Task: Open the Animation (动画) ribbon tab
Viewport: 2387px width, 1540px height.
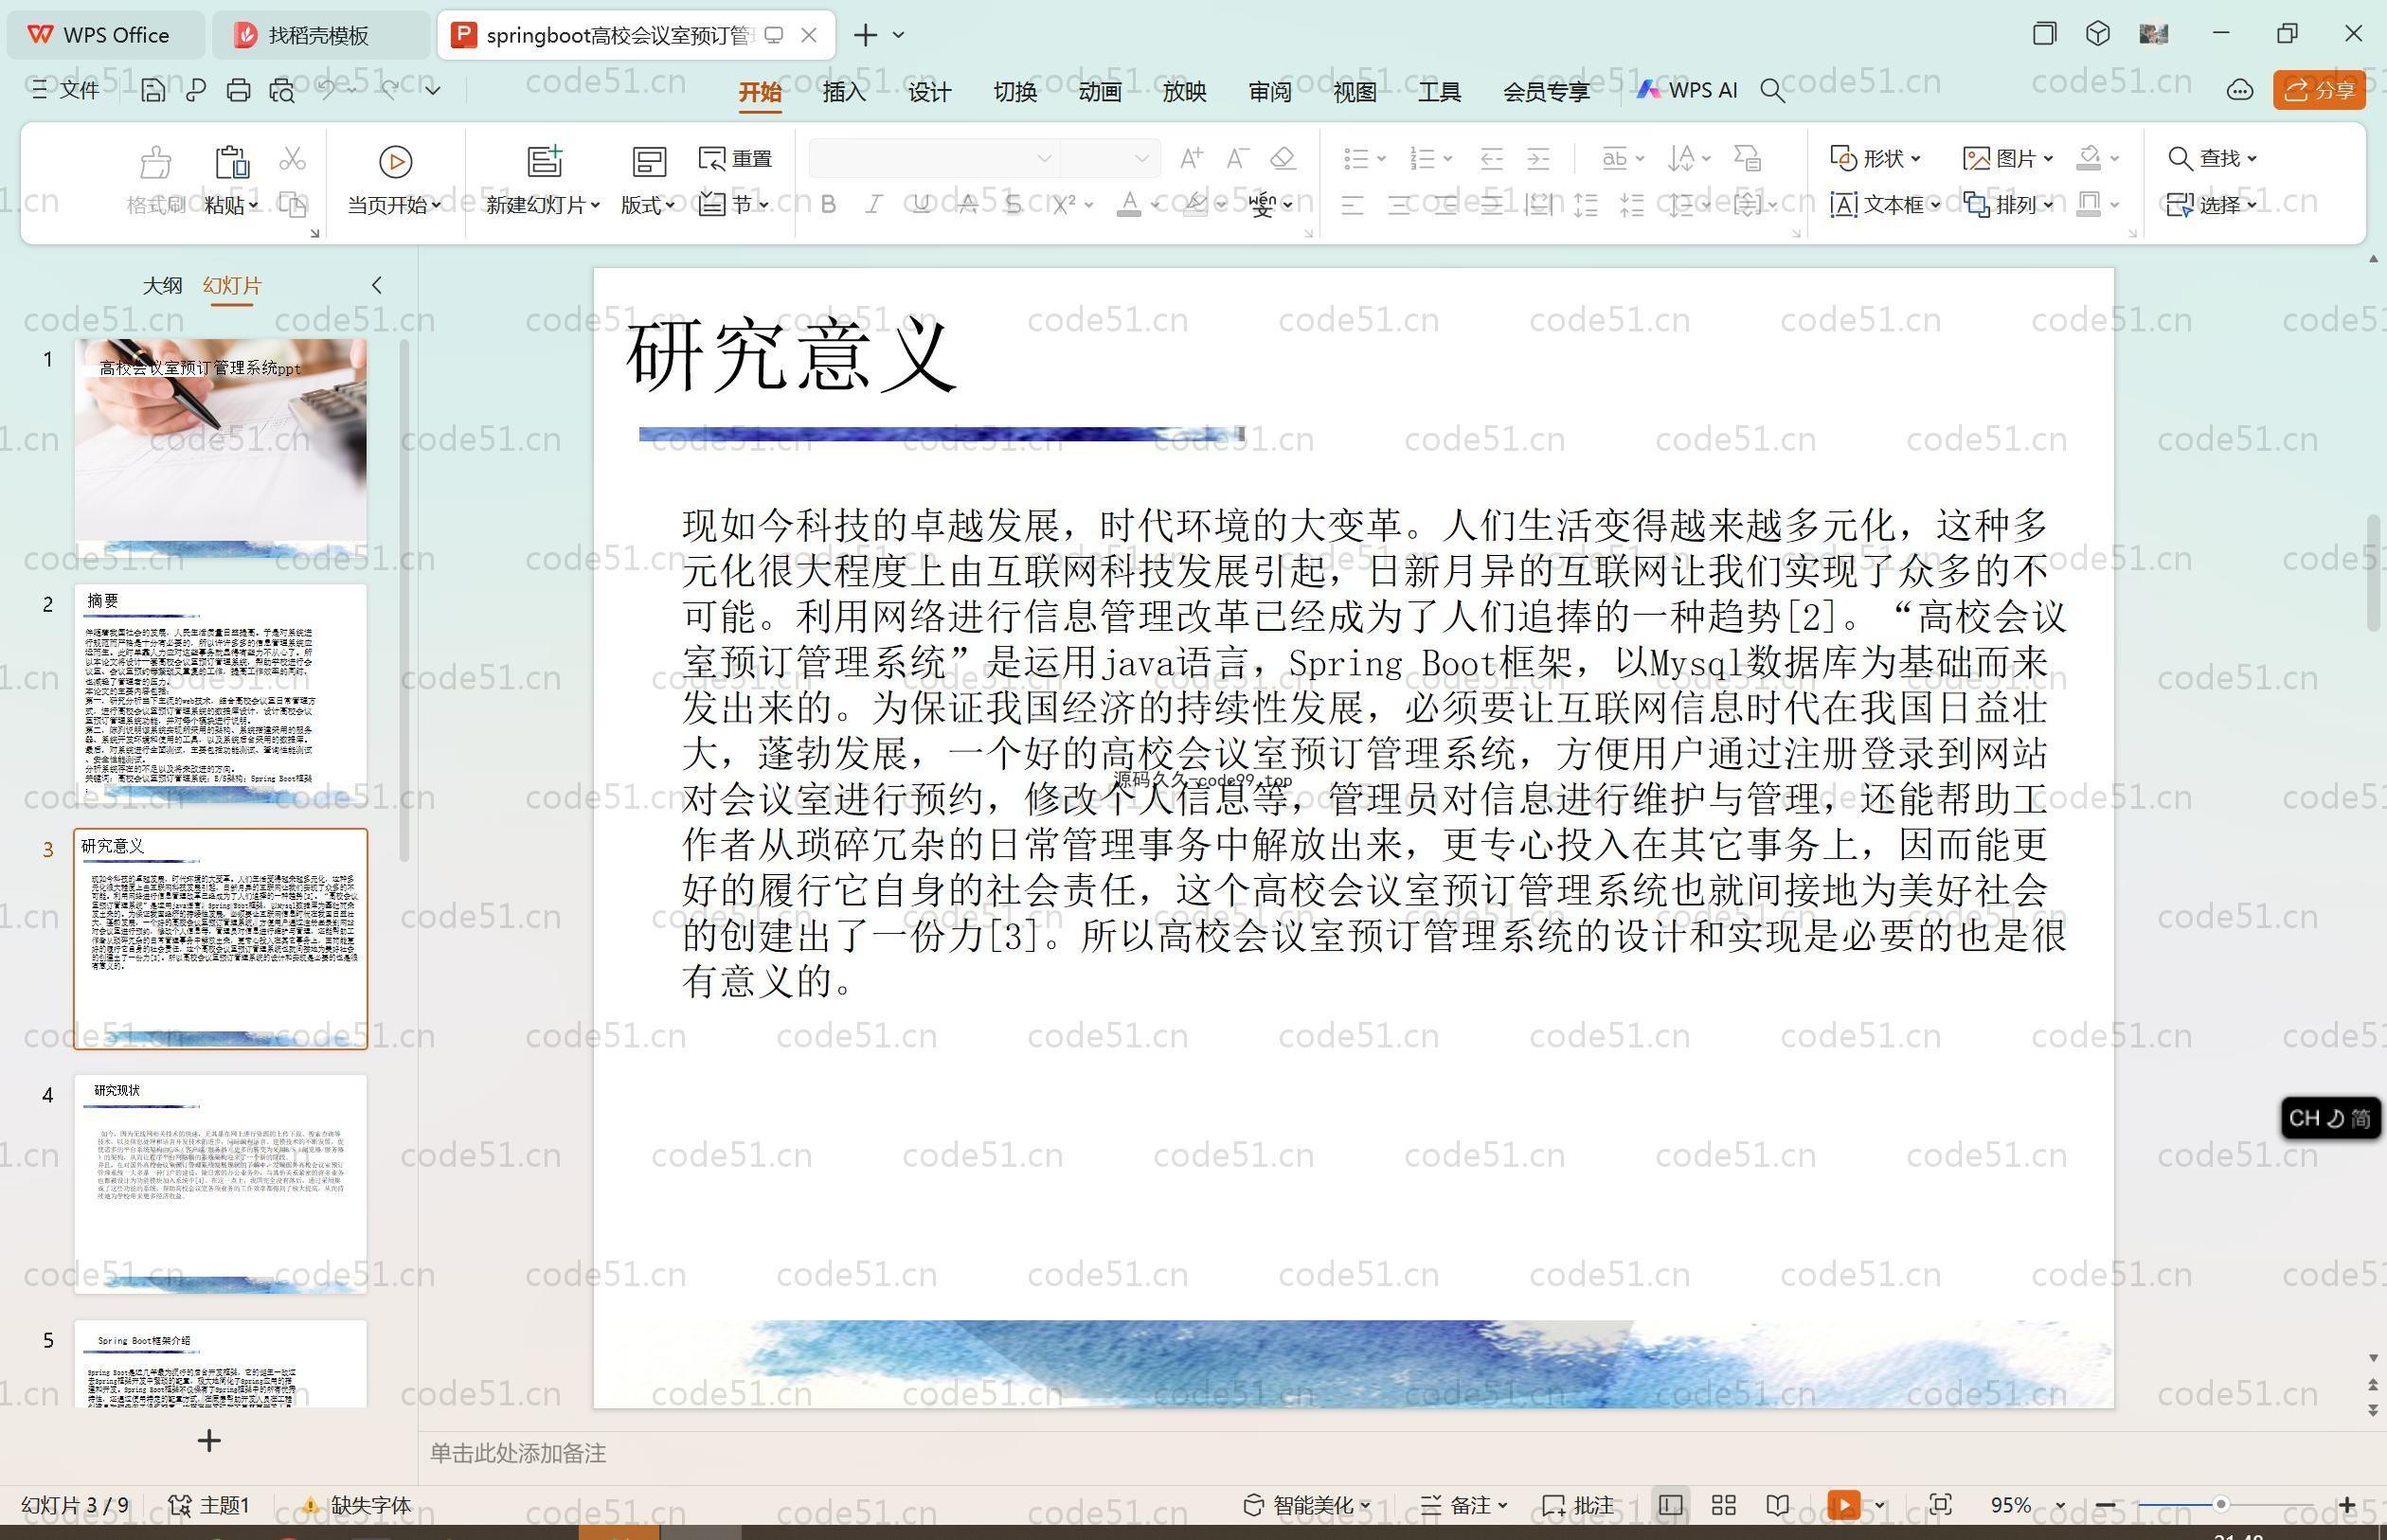Action: click(x=1100, y=92)
